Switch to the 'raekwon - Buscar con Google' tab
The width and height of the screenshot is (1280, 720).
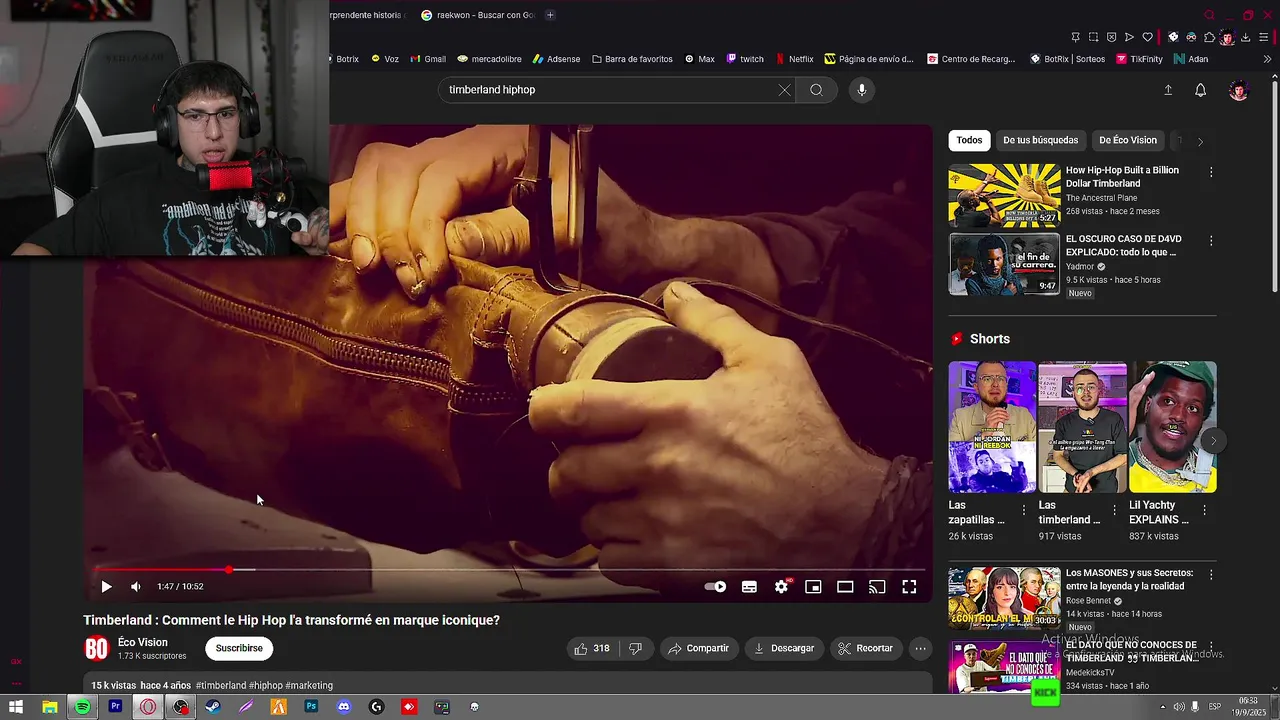point(478,15)
